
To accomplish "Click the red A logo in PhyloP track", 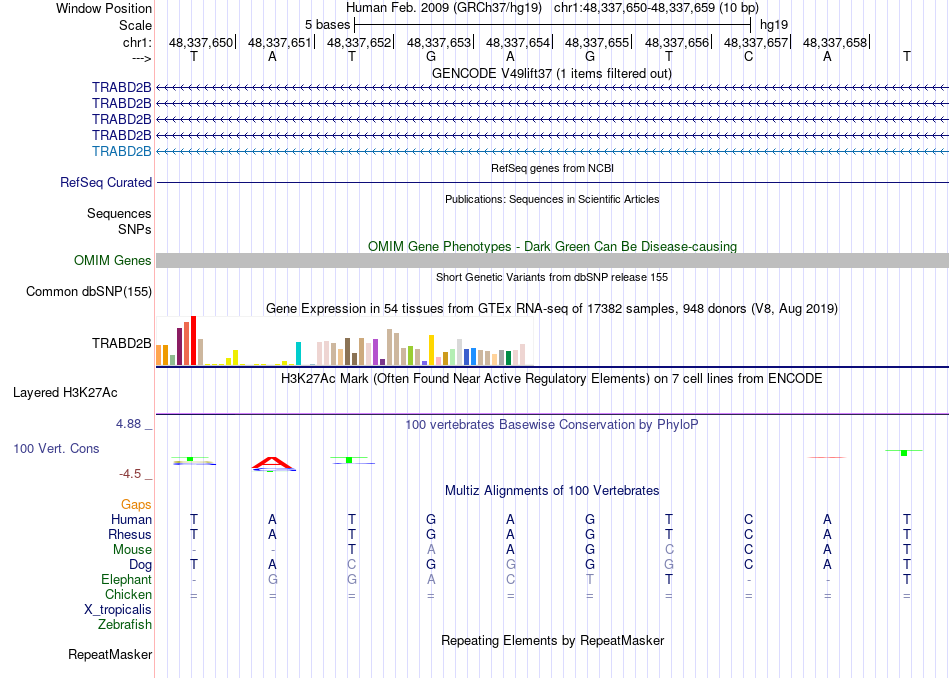I will tap(273, 464).
